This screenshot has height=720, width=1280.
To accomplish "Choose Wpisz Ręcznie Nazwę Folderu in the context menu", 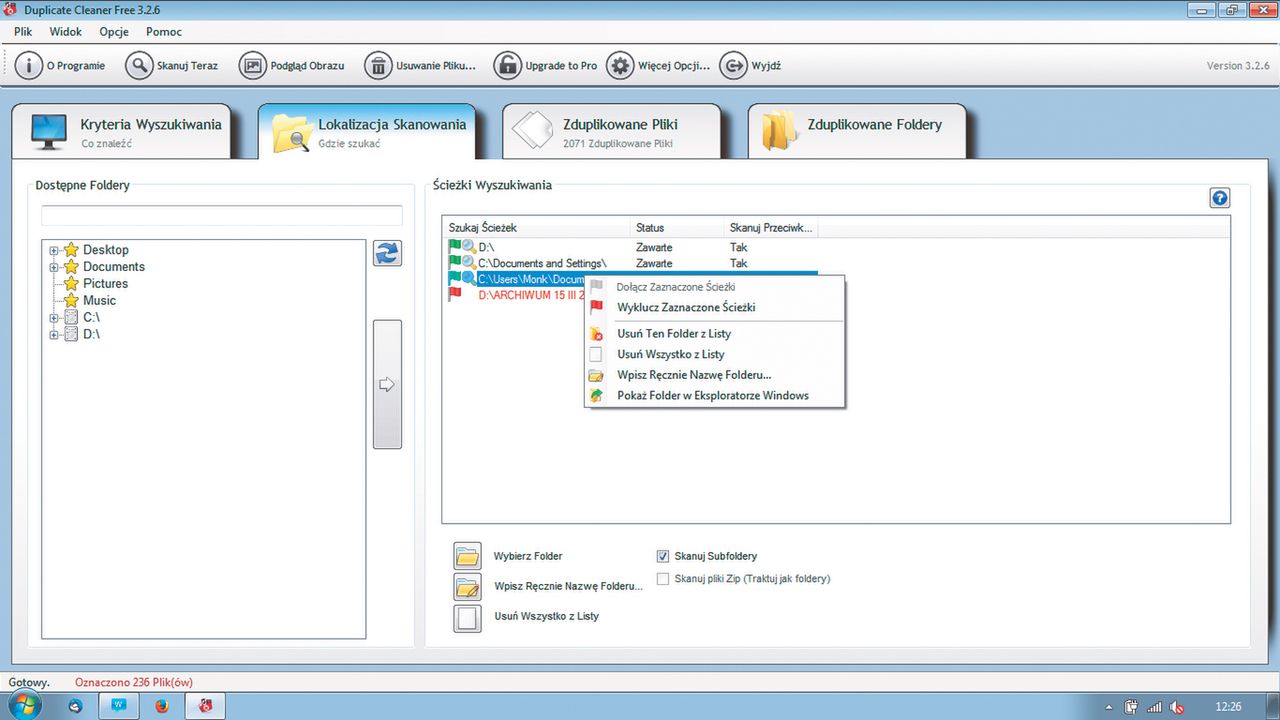I will coord(715,375).
